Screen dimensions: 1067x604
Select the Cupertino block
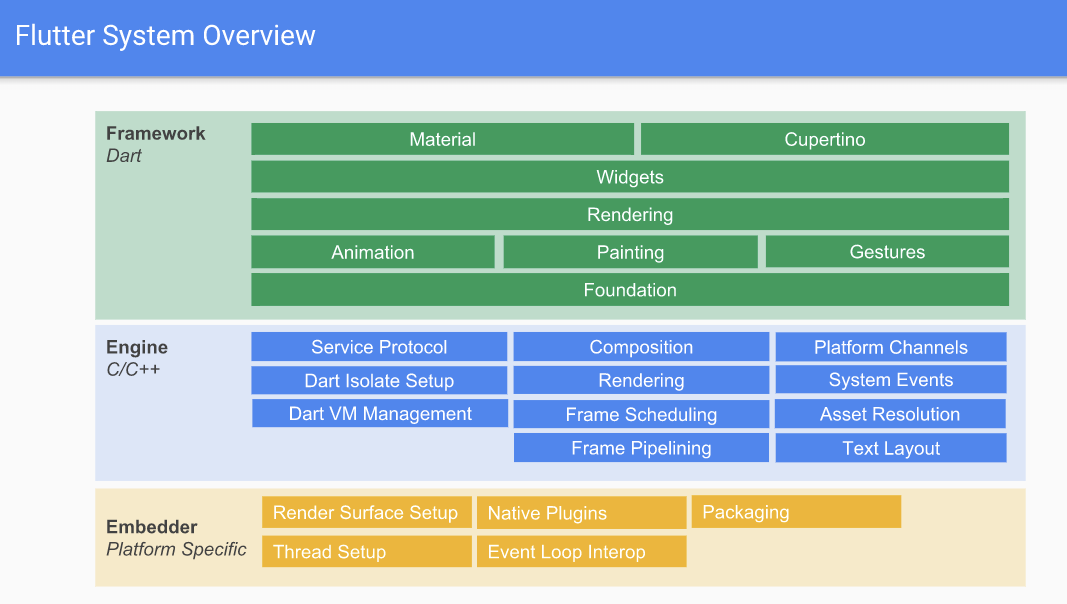pyautogui.click(x=825, y=139)
